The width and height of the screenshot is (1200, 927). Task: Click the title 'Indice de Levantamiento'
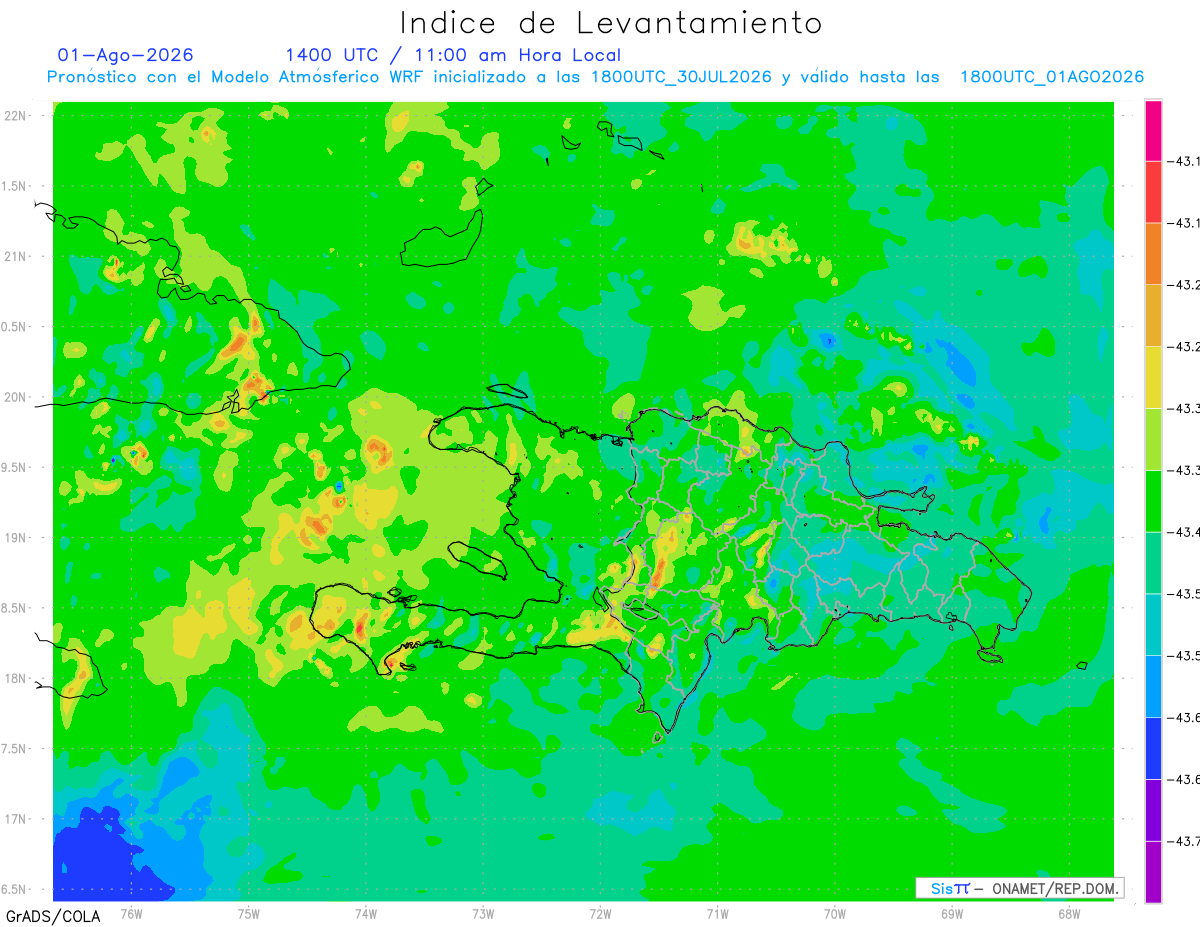coord(611,23)
